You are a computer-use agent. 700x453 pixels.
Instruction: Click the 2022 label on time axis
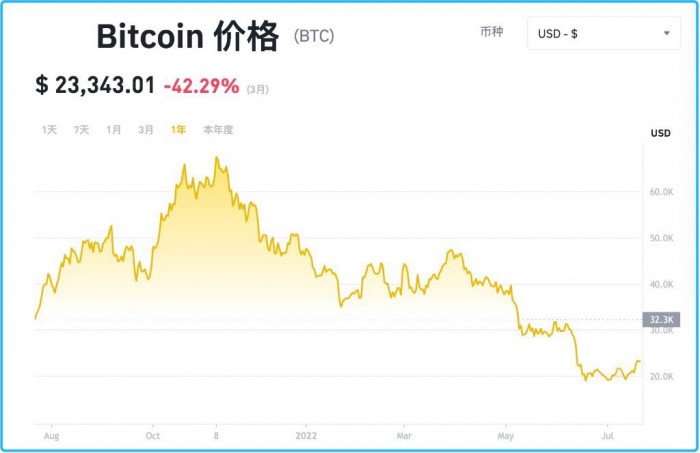[x=306, y=436]
